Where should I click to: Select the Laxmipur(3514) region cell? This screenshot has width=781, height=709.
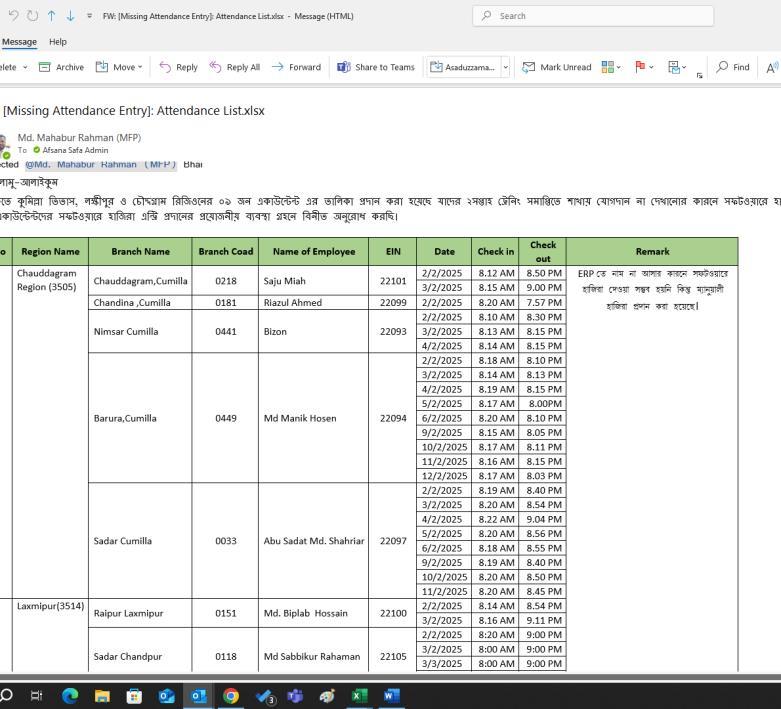[x=50, y=635]
